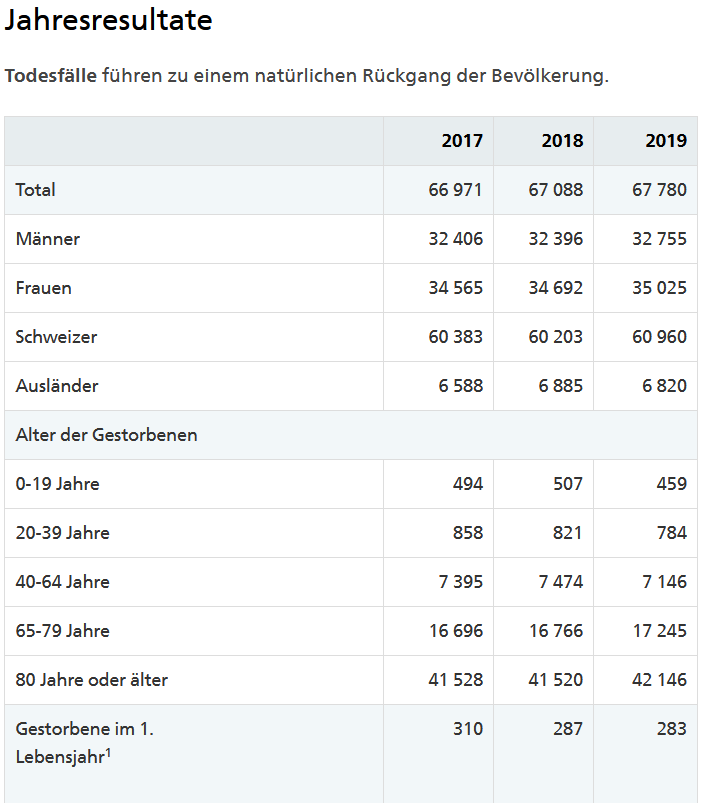Click the 2017 column header
The image size is (703, 803).
[462, 141]
